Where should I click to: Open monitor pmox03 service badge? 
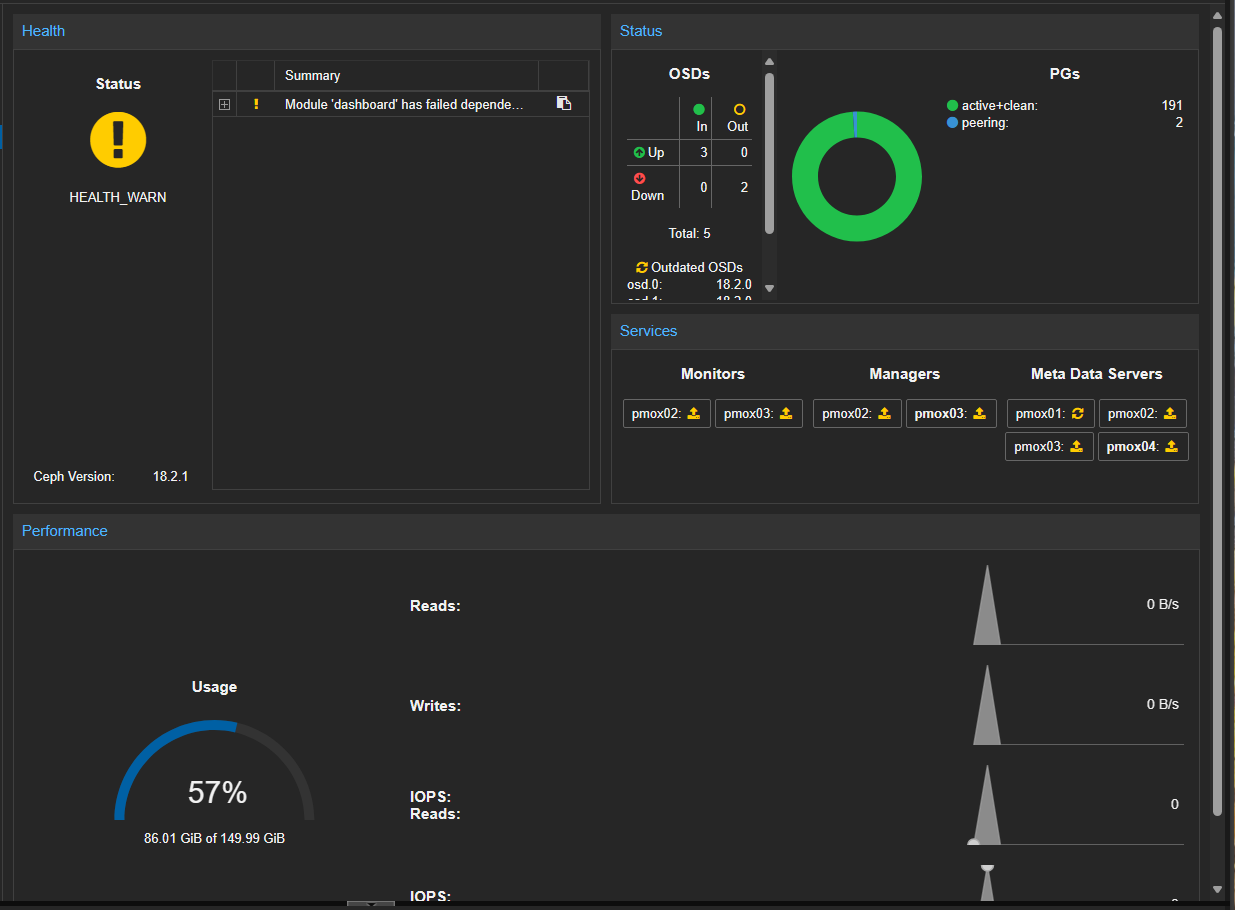[x=759, y=413]
